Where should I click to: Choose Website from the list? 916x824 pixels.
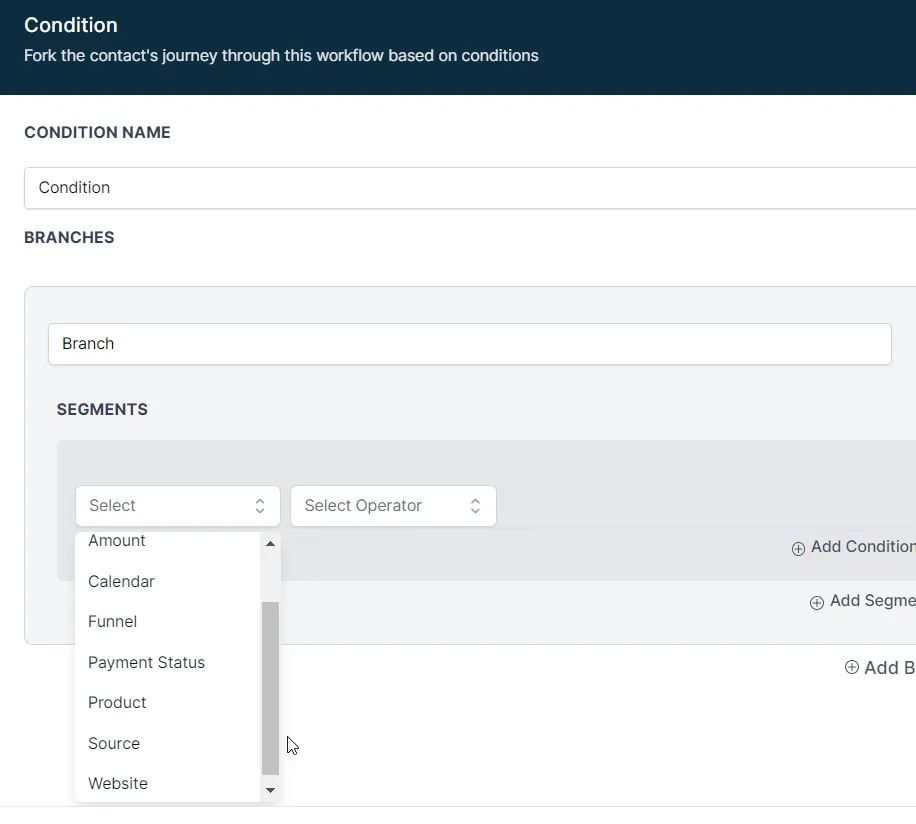[118, 783]
